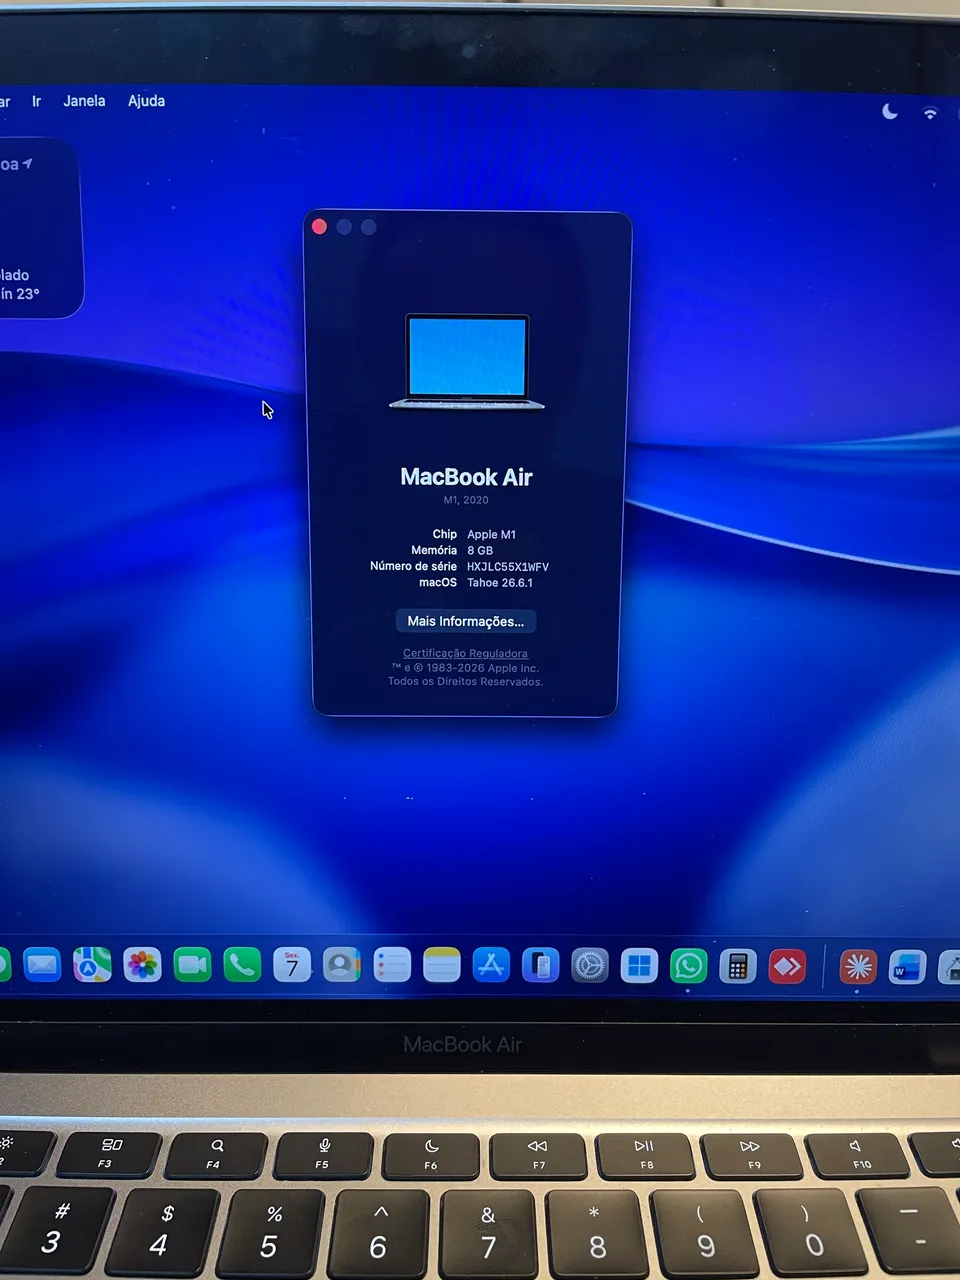Screen dimensions: 960x1280
Task: Click the Tahoe 26.6.1 version text
Action: pos(500,582)
